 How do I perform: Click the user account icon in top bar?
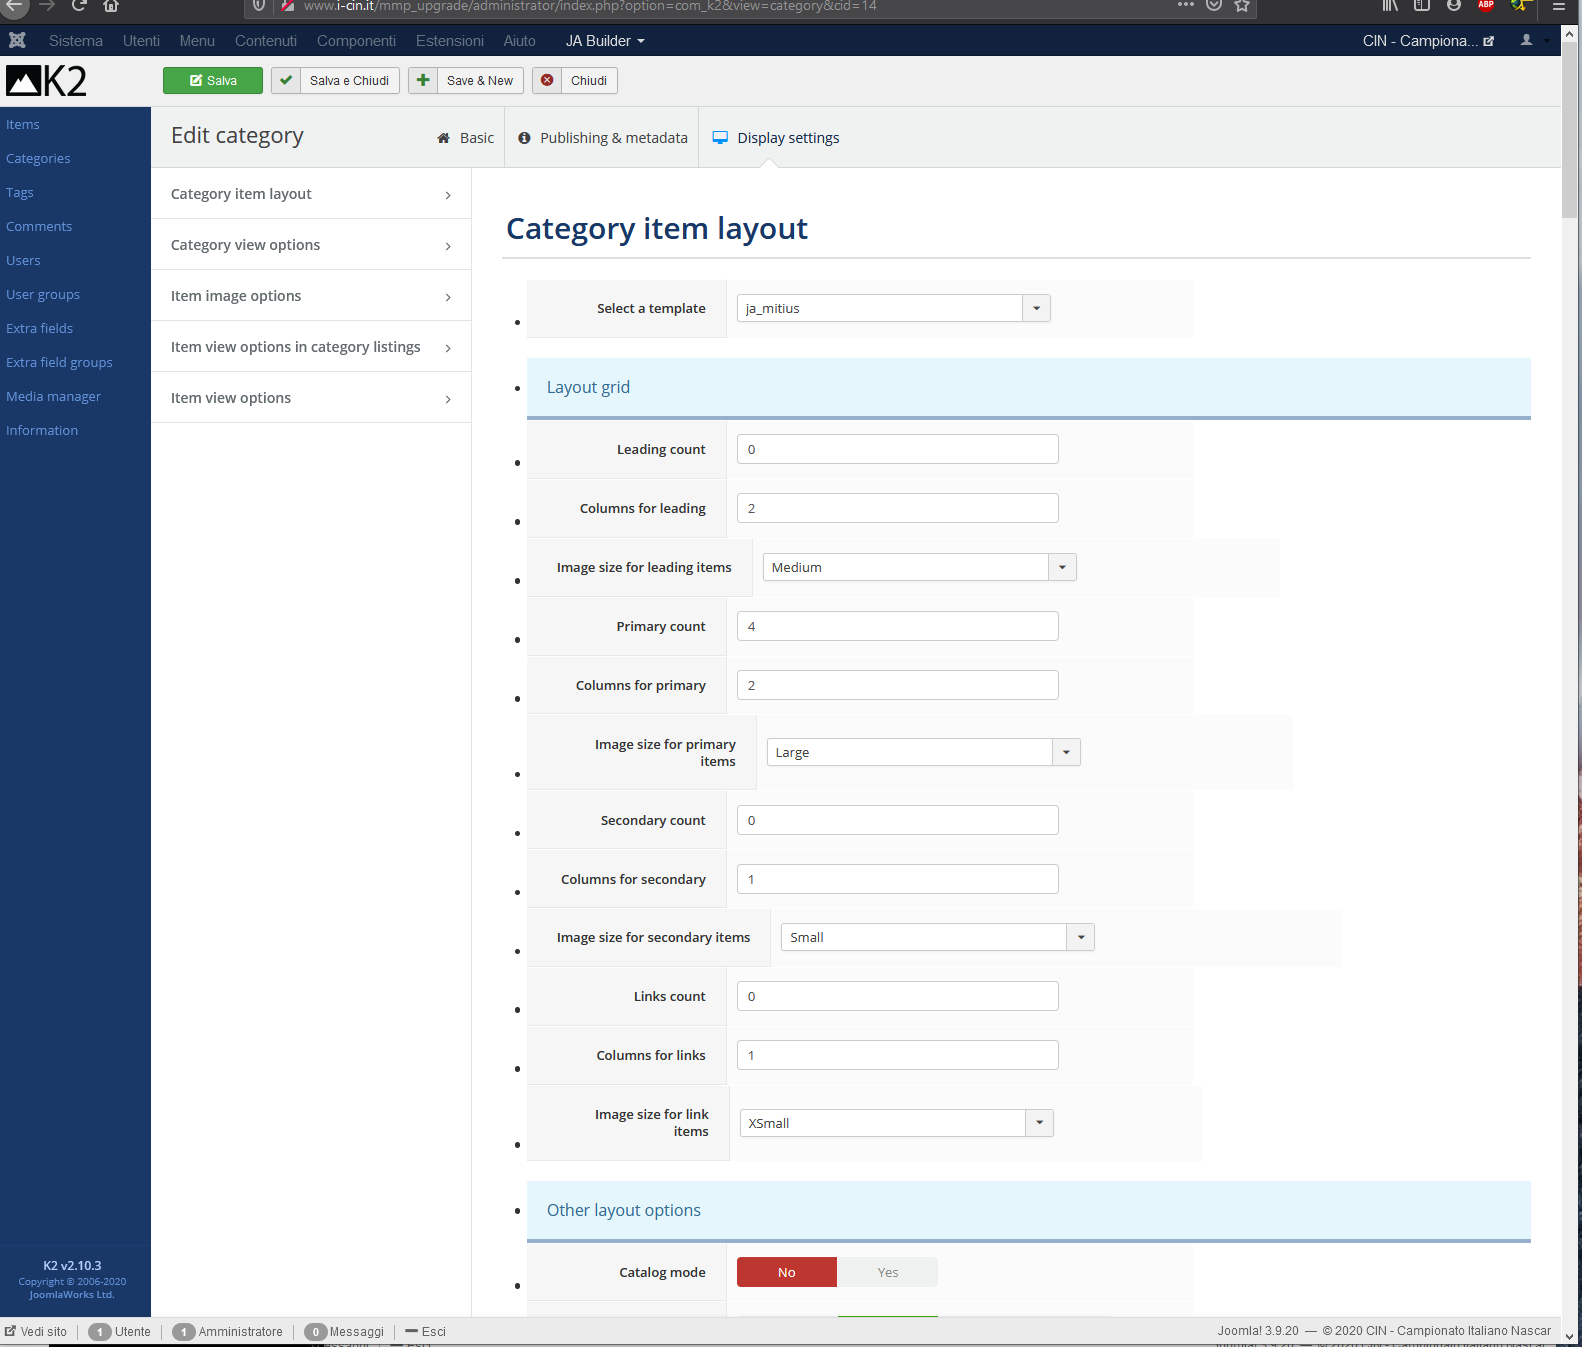coord(1526,41)
